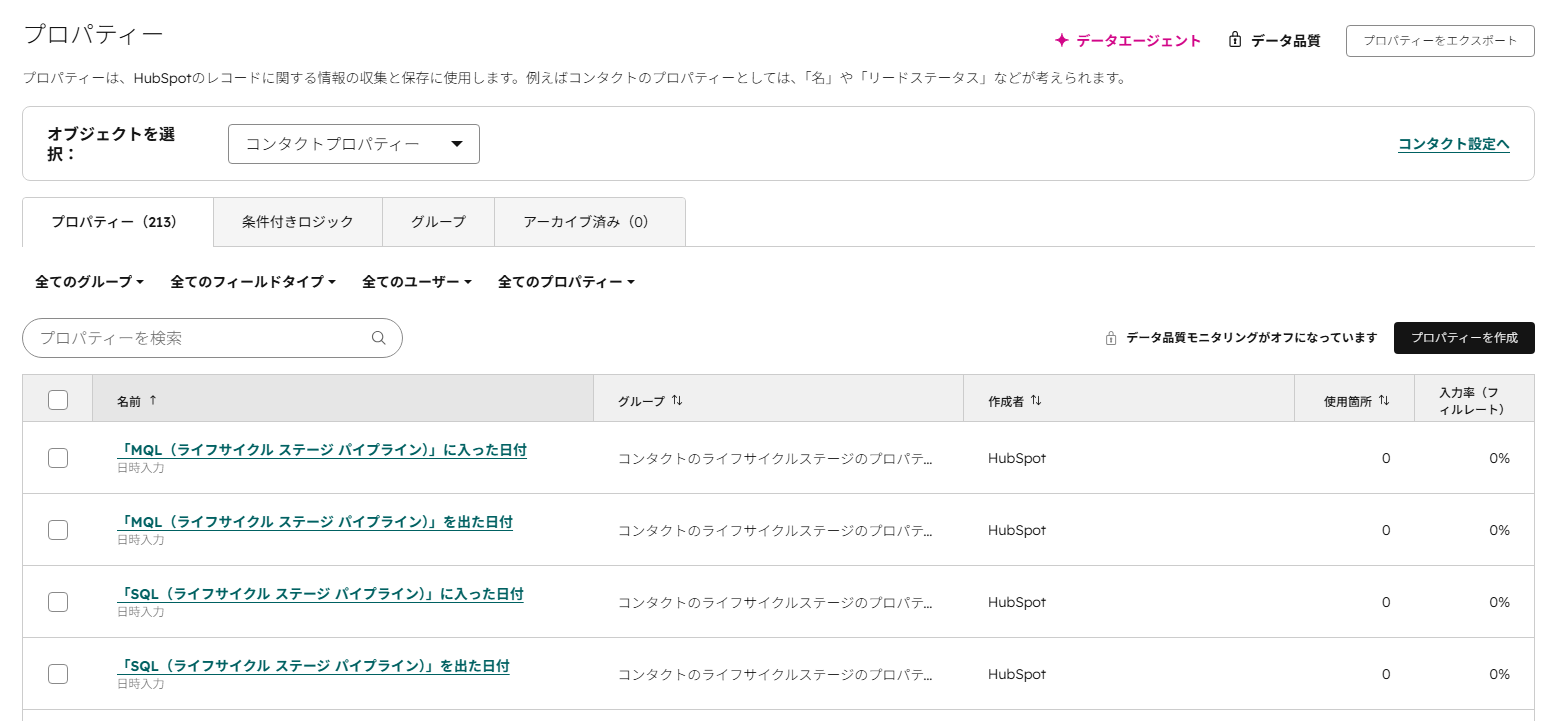
Task: Click the search magnifier icon
Action: 378,338
